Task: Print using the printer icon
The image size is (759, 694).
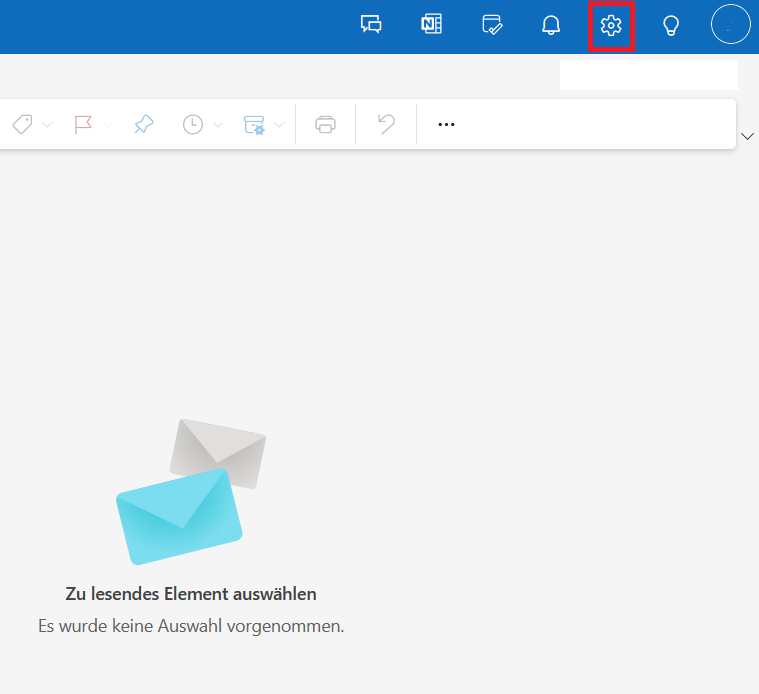Action: click(x=325, y=124)
